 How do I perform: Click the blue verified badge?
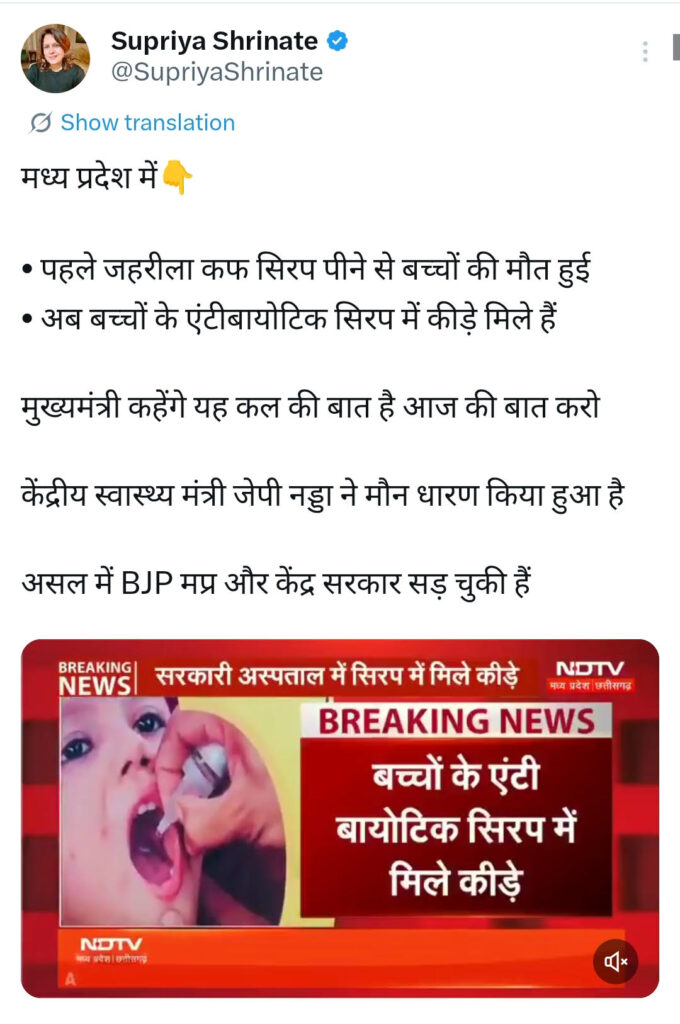pyautogui.click(x=337, y=41)
